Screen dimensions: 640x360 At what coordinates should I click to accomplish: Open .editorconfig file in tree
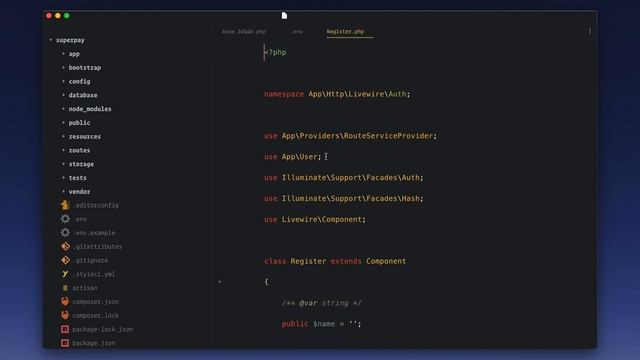[x=96, y=205]
